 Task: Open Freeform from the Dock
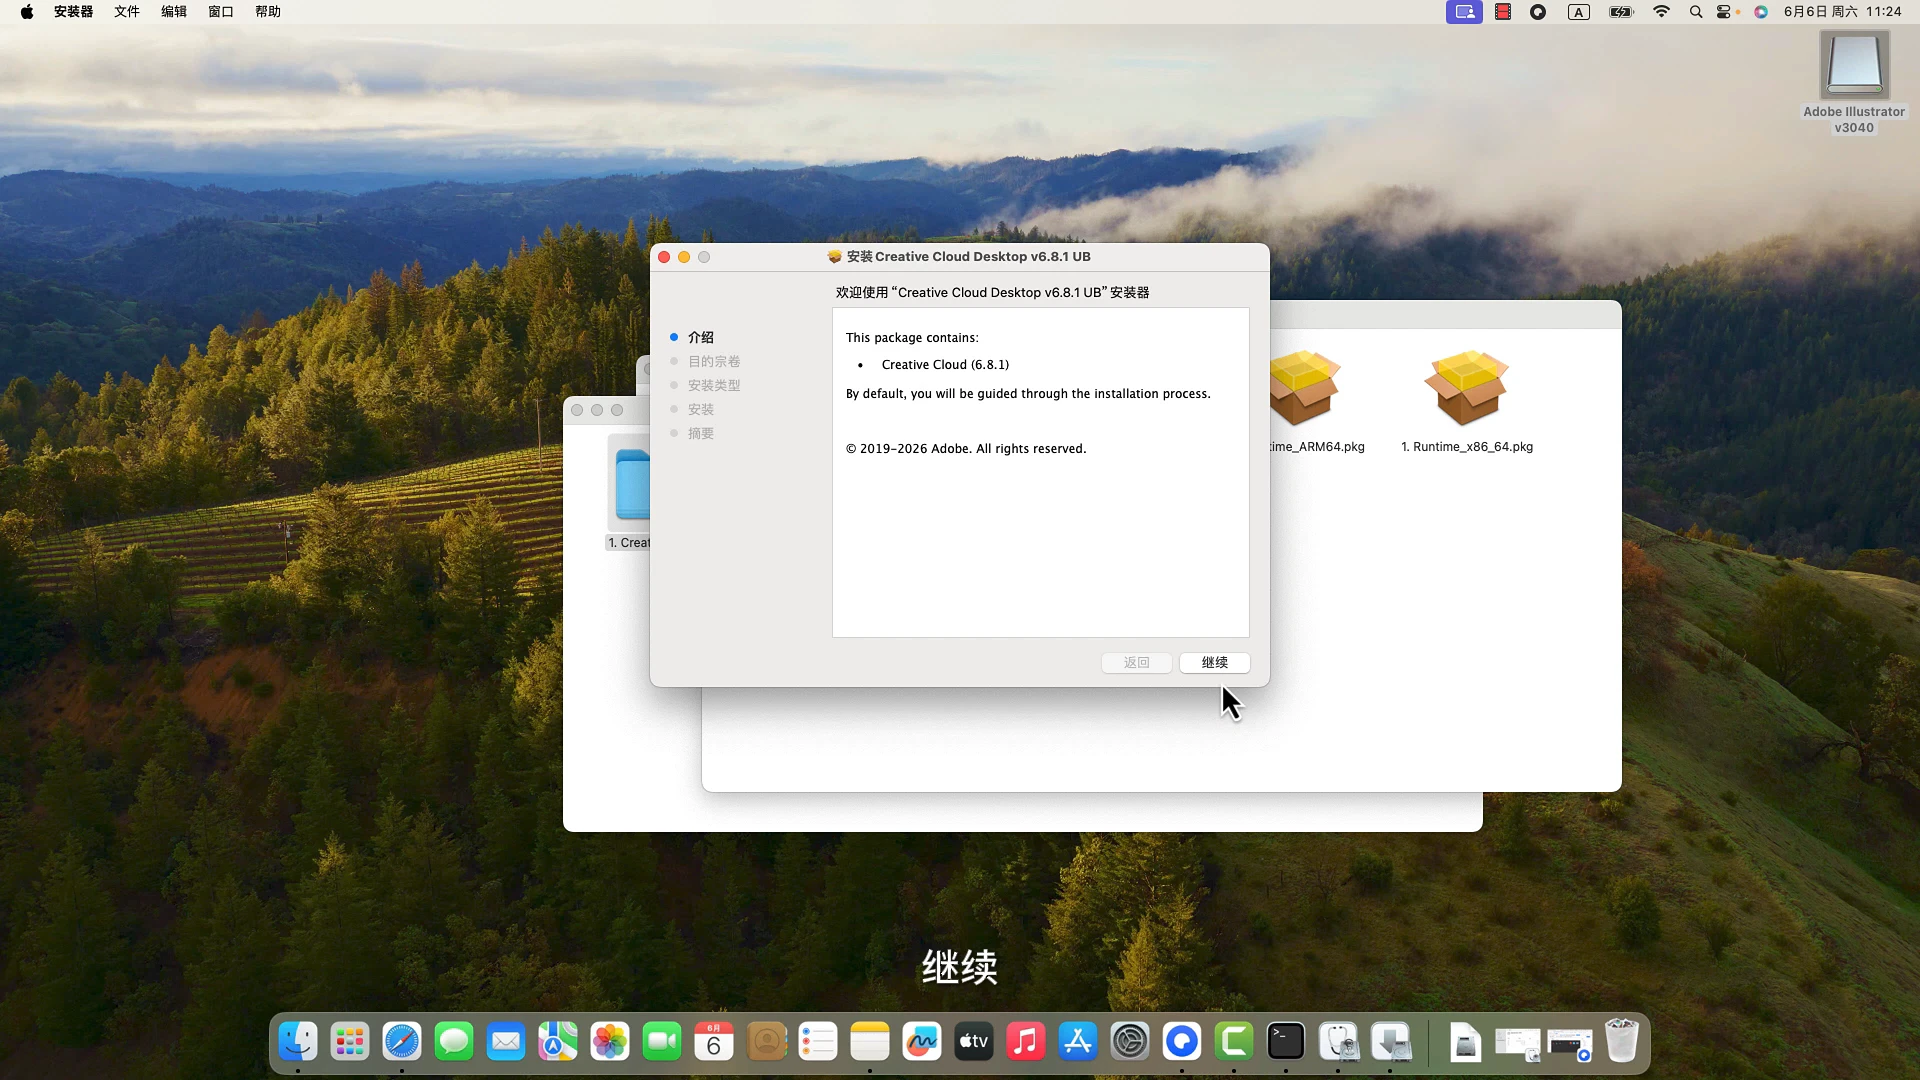(x=922, y=1042)
